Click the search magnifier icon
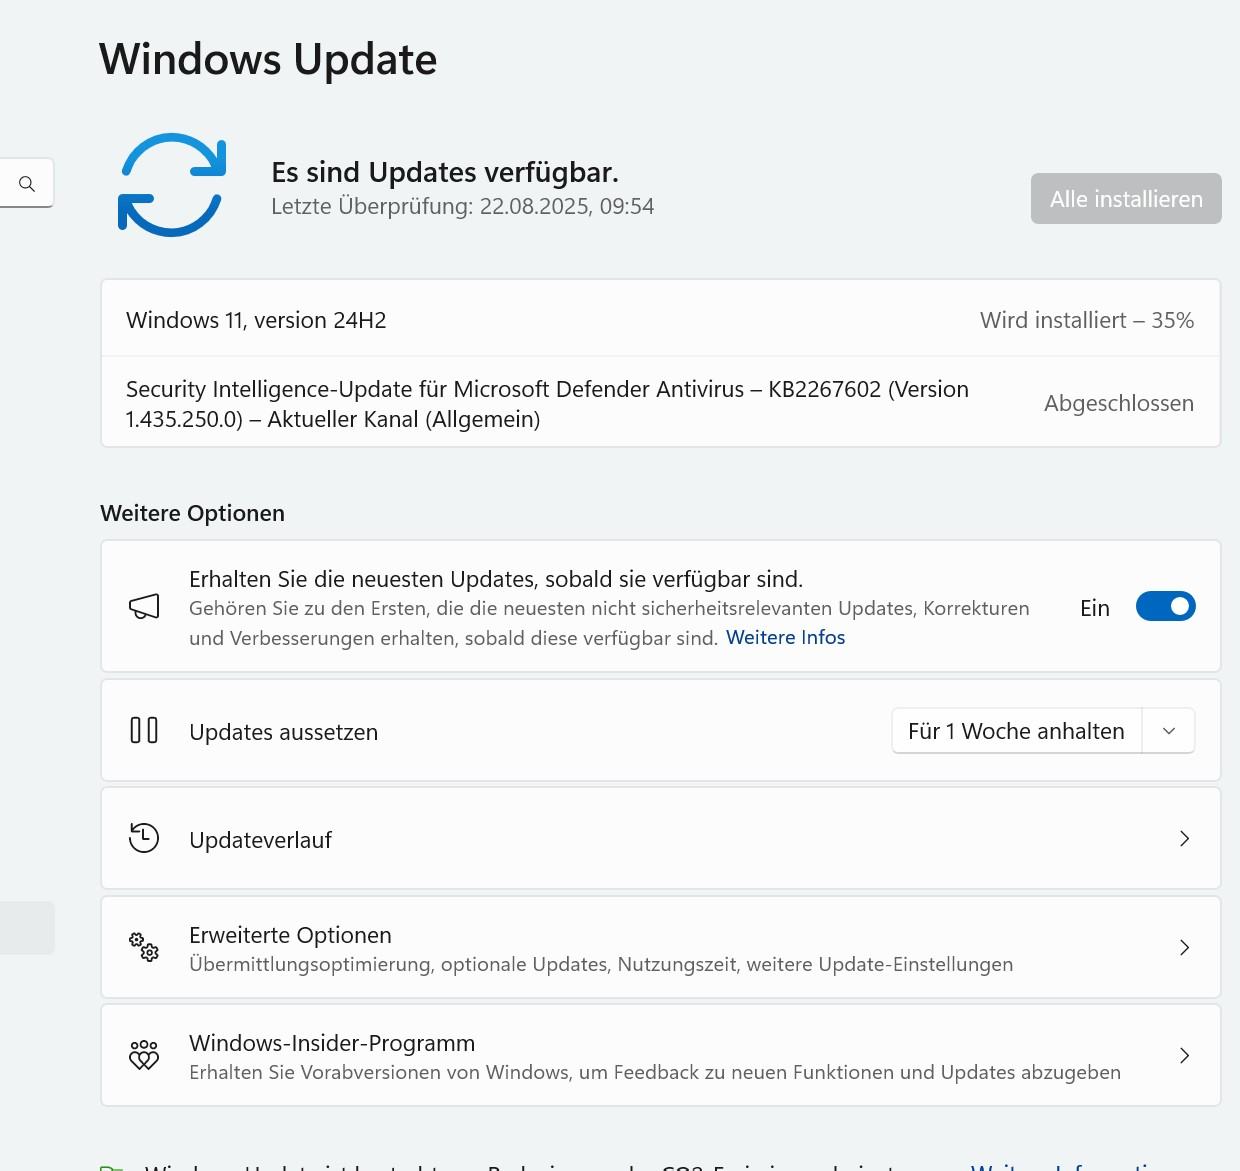Viewport: 1240px width, 1171px height. pyautogui.click(x=27, y=184)
